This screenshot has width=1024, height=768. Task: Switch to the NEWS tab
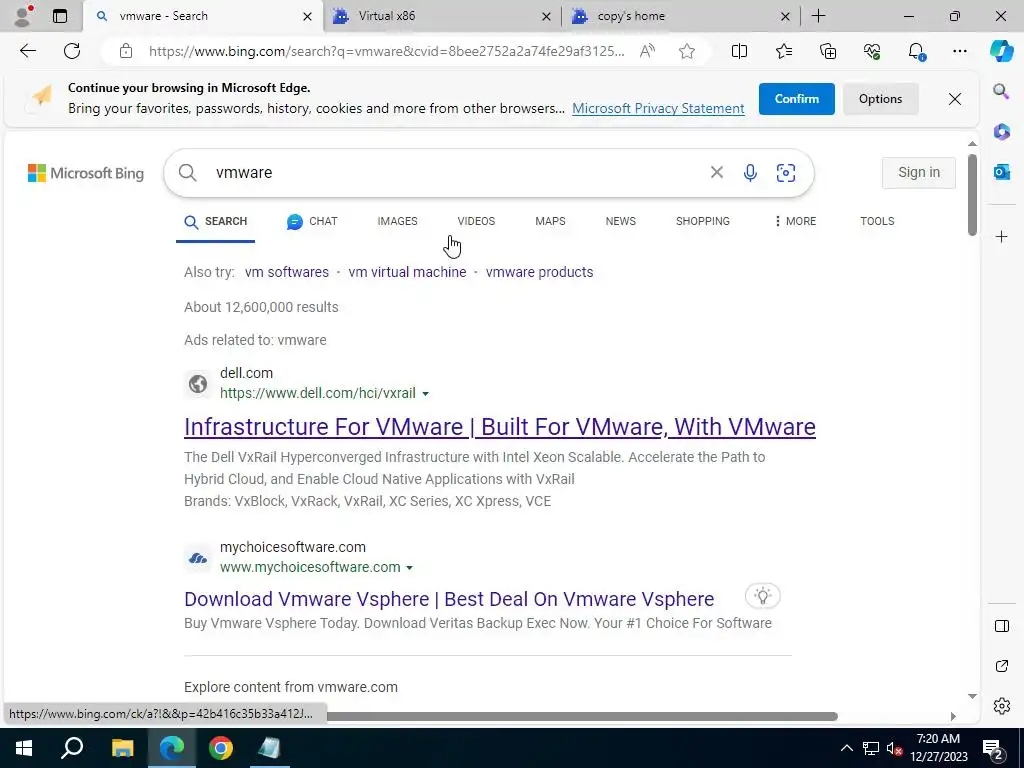coord(620,221)
